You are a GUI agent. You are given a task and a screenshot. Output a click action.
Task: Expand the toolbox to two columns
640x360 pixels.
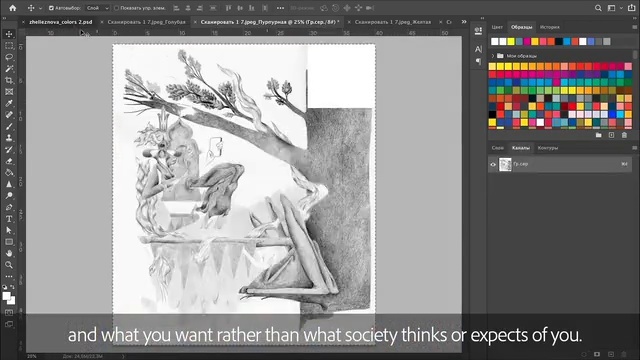pos(4,18)
